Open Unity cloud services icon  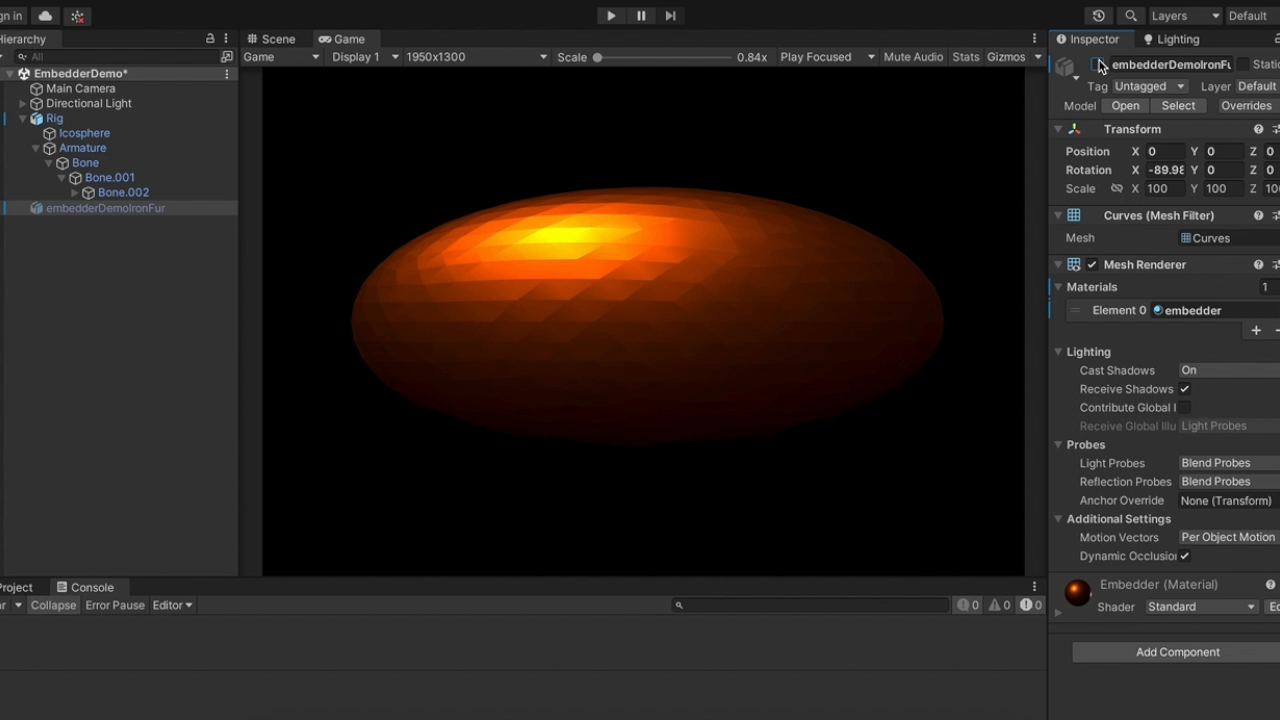pyautogui.click(x=45, y=16)
